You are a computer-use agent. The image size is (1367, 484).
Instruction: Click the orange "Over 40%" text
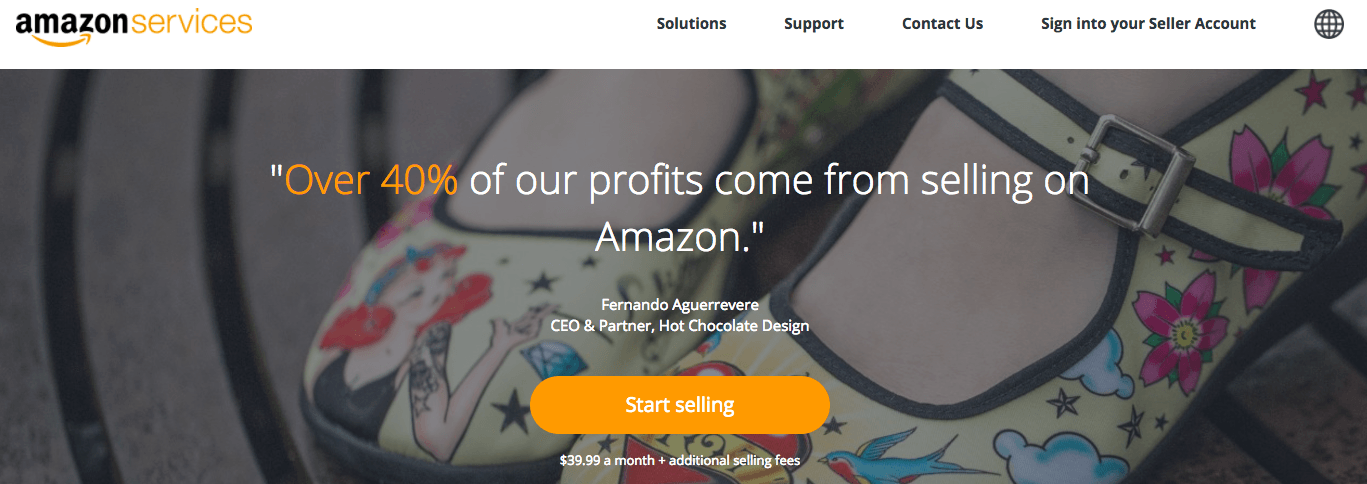[x=371, y=180]
